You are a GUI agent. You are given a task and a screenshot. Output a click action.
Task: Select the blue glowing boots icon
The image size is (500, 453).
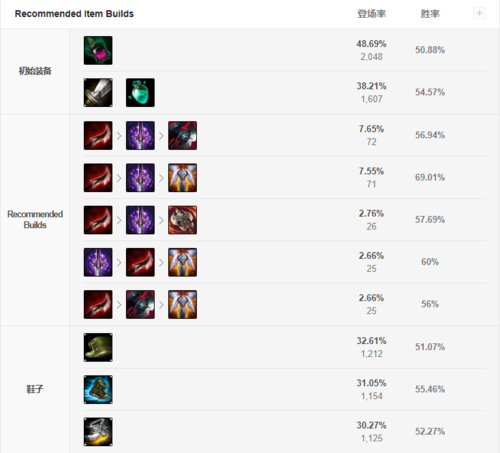click(98, 389)
